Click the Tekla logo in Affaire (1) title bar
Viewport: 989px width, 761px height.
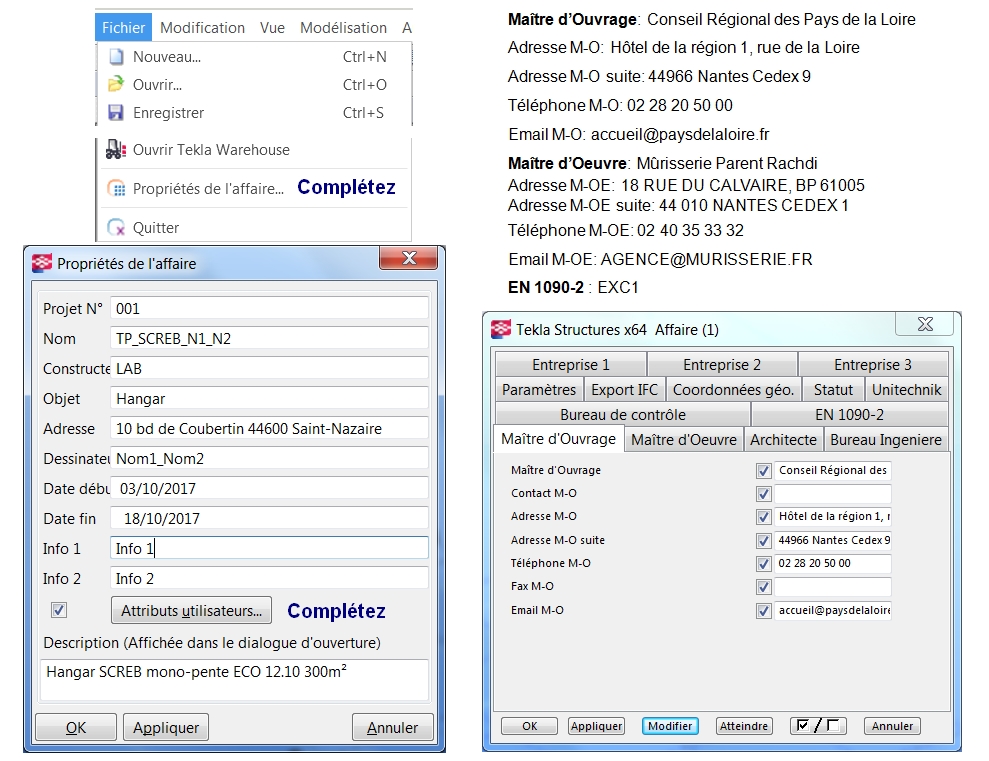501,329
